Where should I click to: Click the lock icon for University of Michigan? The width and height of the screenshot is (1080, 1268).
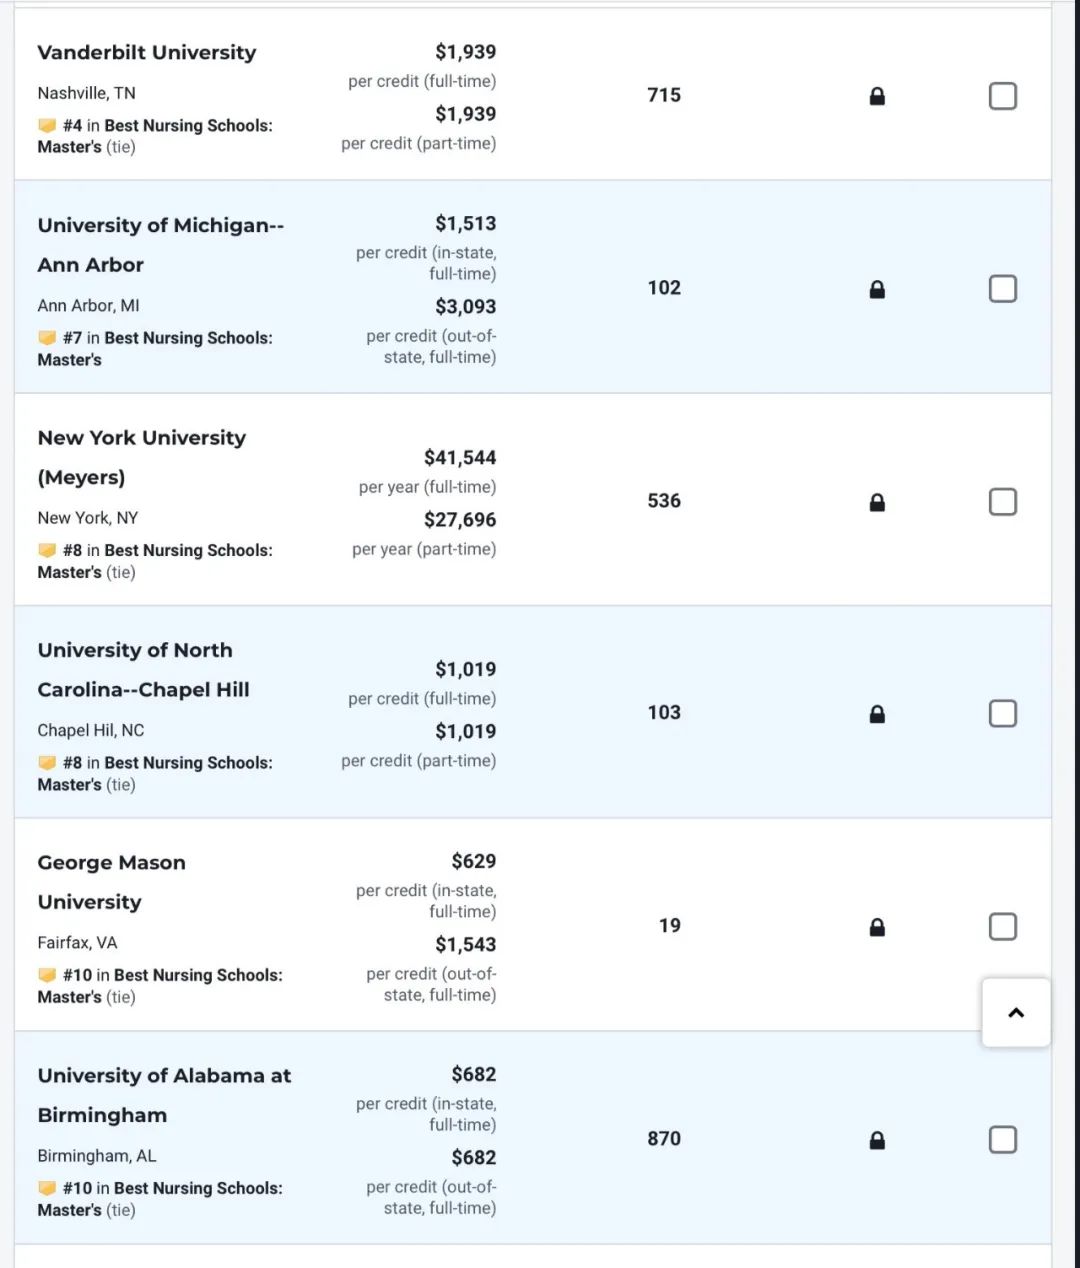[x=877, y=289]
